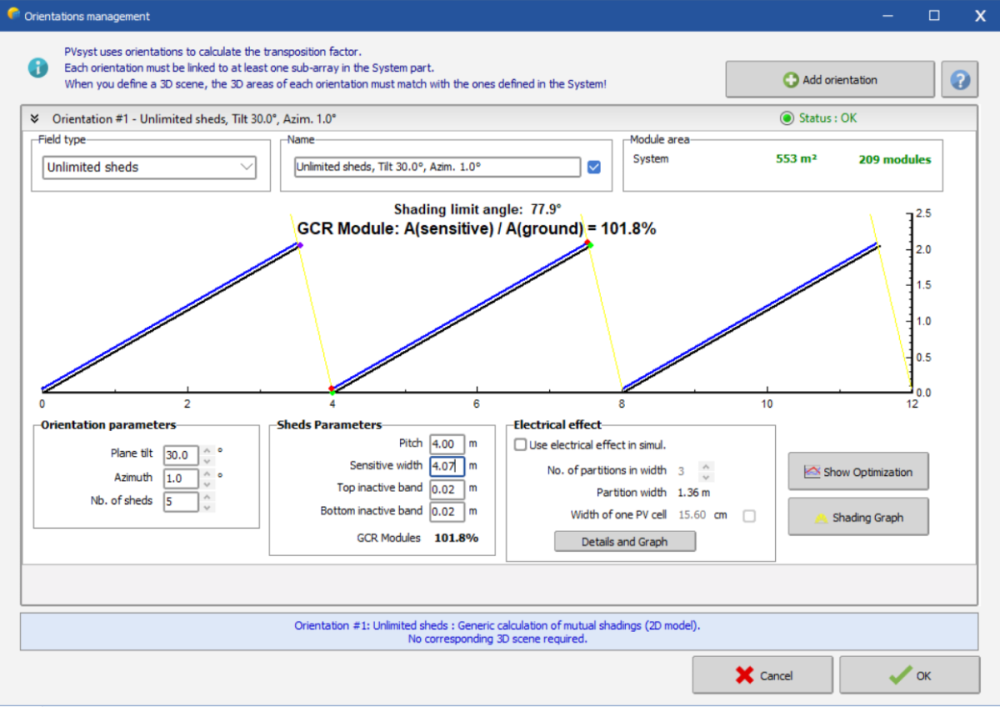Image resolution: width=1000 pixels, height=707 pixels.
Task: Click the Add orientation button
Action: point(830,79)
